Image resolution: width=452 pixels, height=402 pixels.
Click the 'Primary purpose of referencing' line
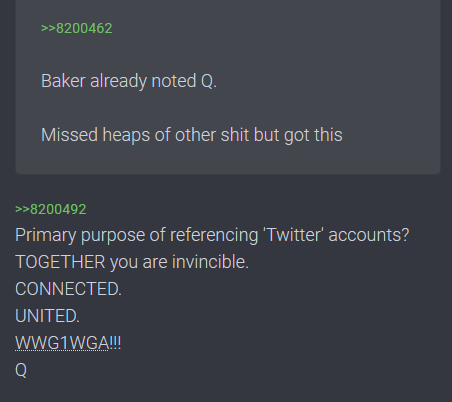coord(212,235)
